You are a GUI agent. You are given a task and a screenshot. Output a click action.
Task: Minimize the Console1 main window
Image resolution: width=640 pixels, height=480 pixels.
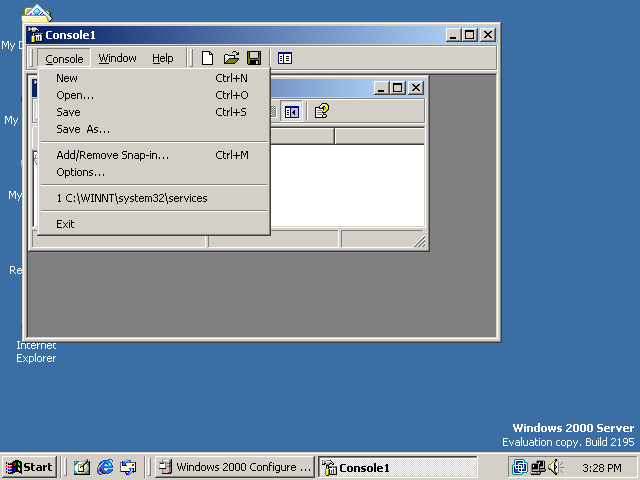tap(453, 35)
